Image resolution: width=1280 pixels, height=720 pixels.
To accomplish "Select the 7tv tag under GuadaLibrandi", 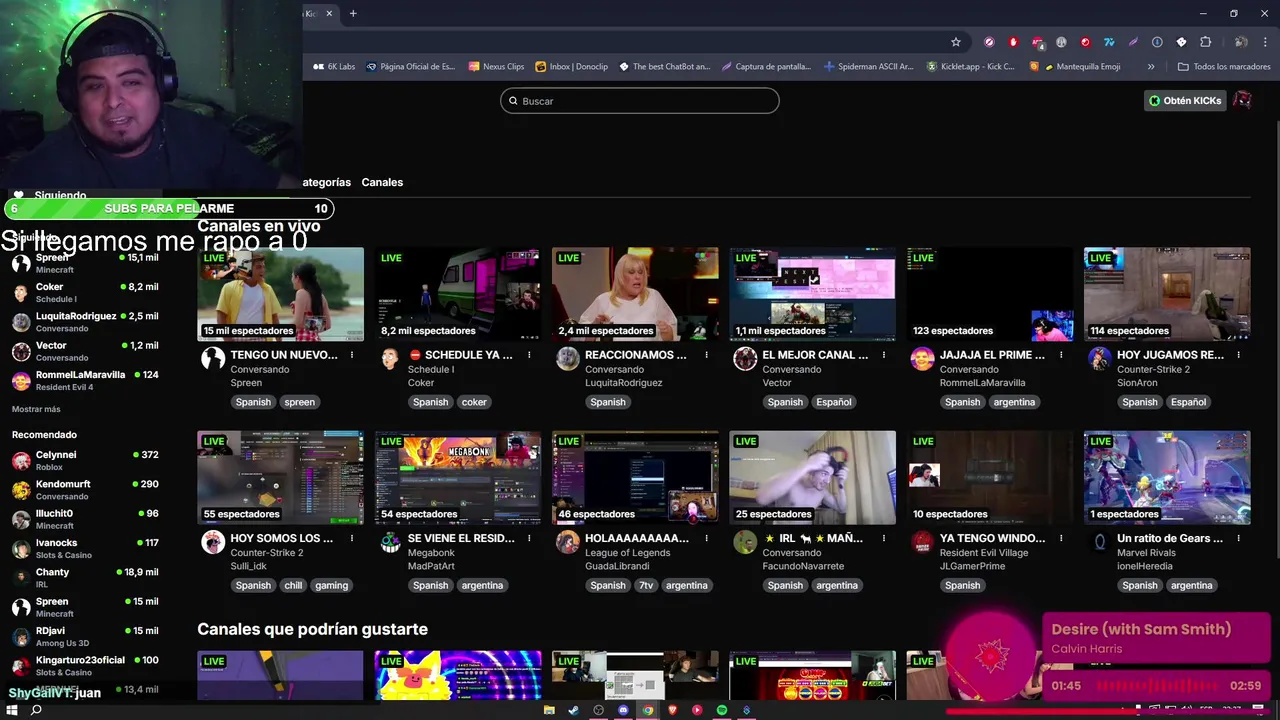I will click(x=646, y=585).
